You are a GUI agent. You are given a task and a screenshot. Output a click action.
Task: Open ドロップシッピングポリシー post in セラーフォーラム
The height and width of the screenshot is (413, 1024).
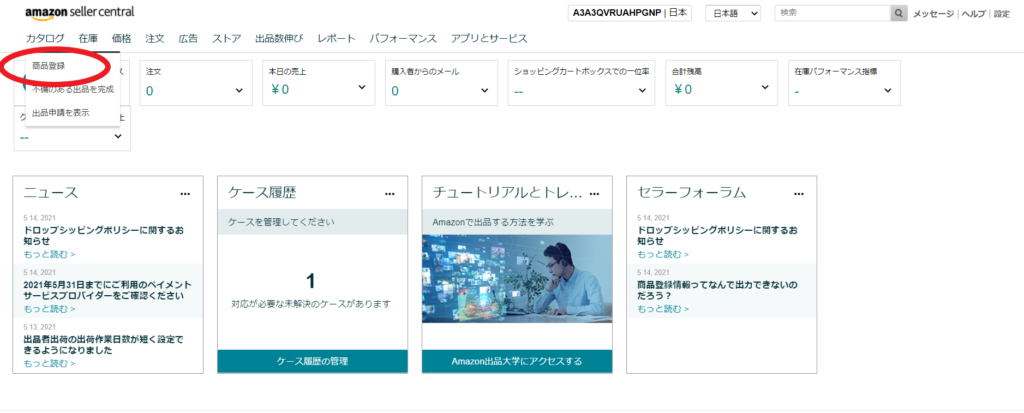717,236
